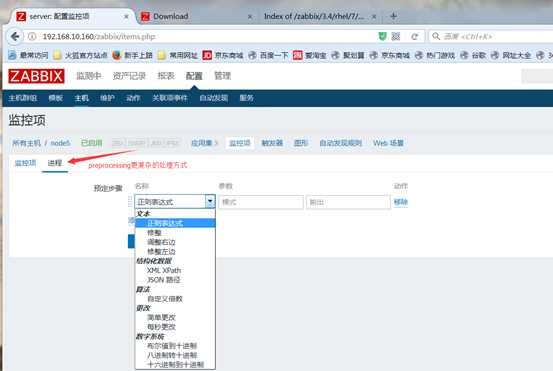Open the 热门游戏 bookmark
This screenshot has width=553, height=371.
pyautogui.click(x=436, y=55)
